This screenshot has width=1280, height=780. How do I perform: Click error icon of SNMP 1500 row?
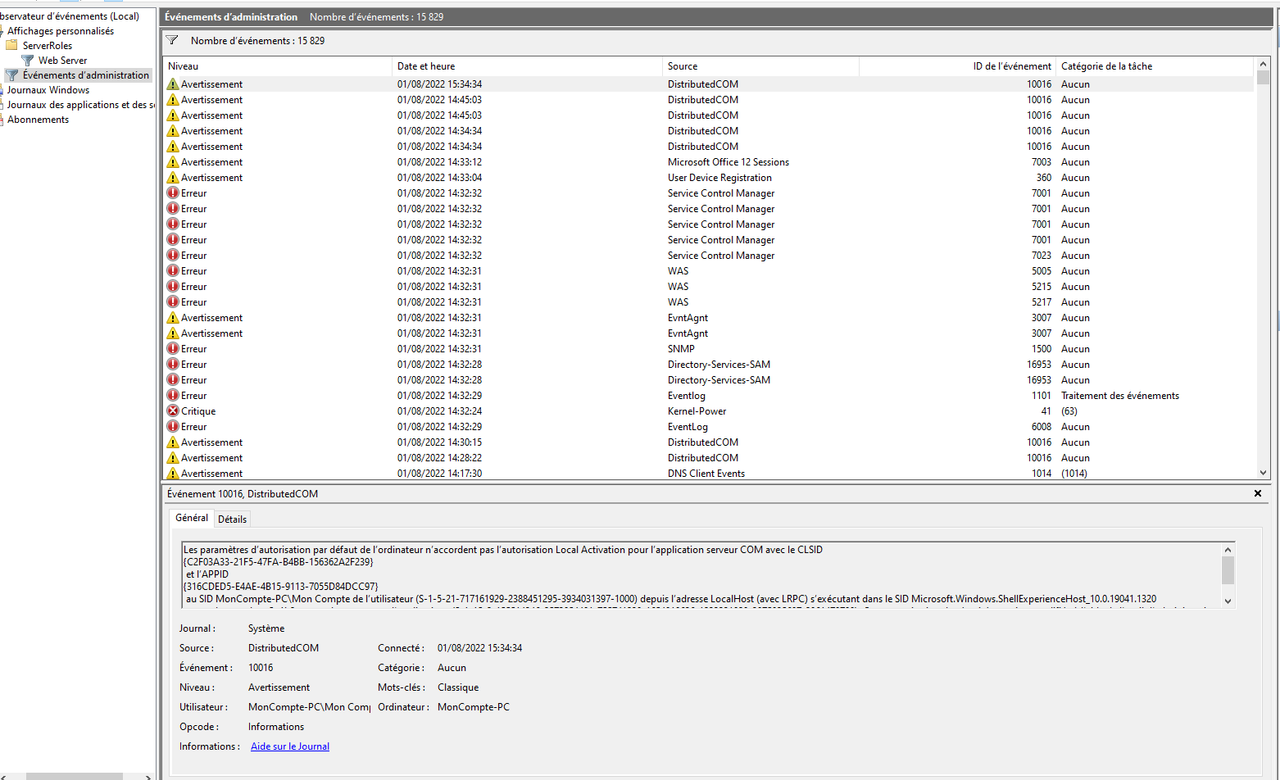(x=173, y=349)
